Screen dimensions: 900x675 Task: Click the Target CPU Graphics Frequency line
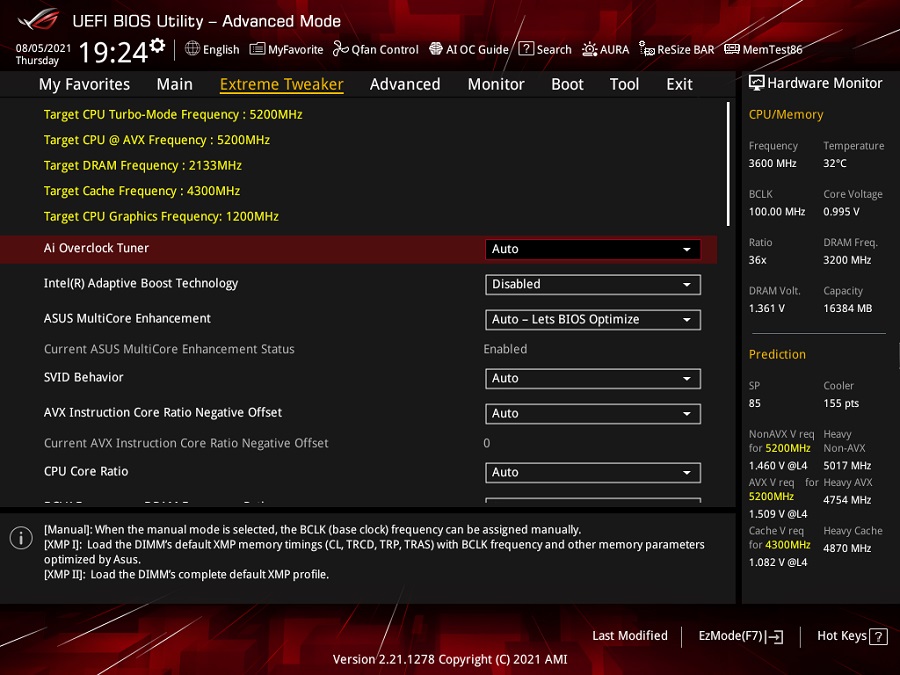(x=161, y=216)
